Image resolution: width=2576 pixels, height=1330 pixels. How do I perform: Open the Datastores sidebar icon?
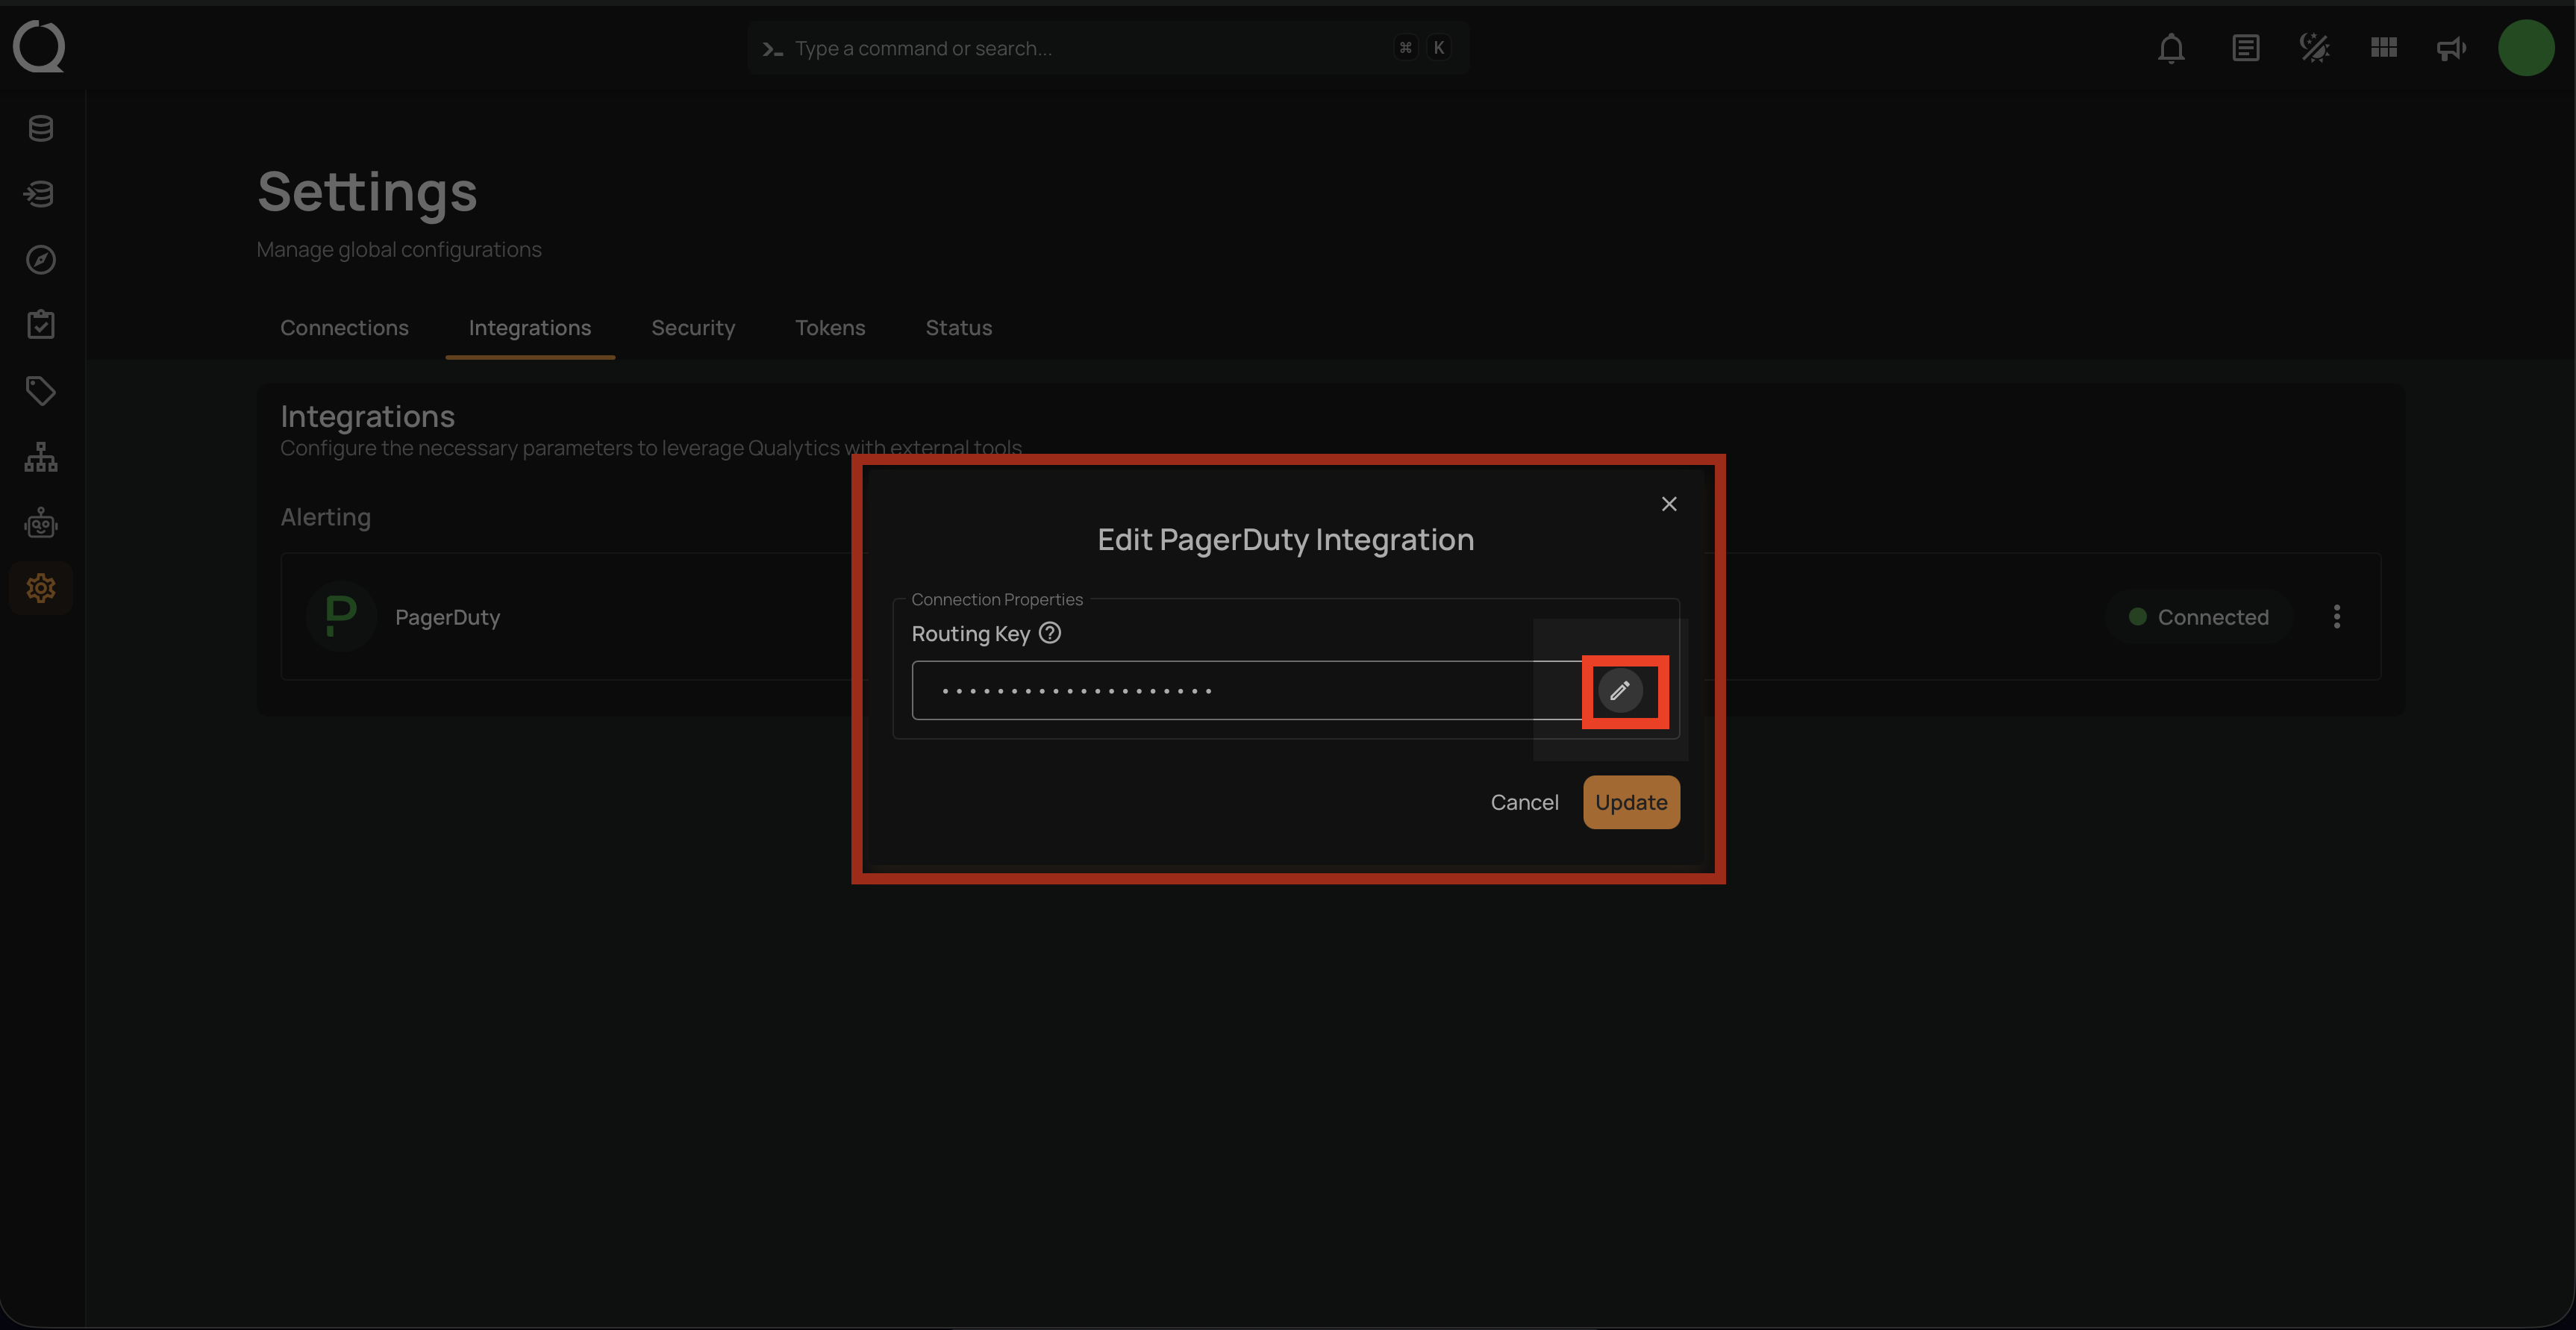tap(40, 128)
